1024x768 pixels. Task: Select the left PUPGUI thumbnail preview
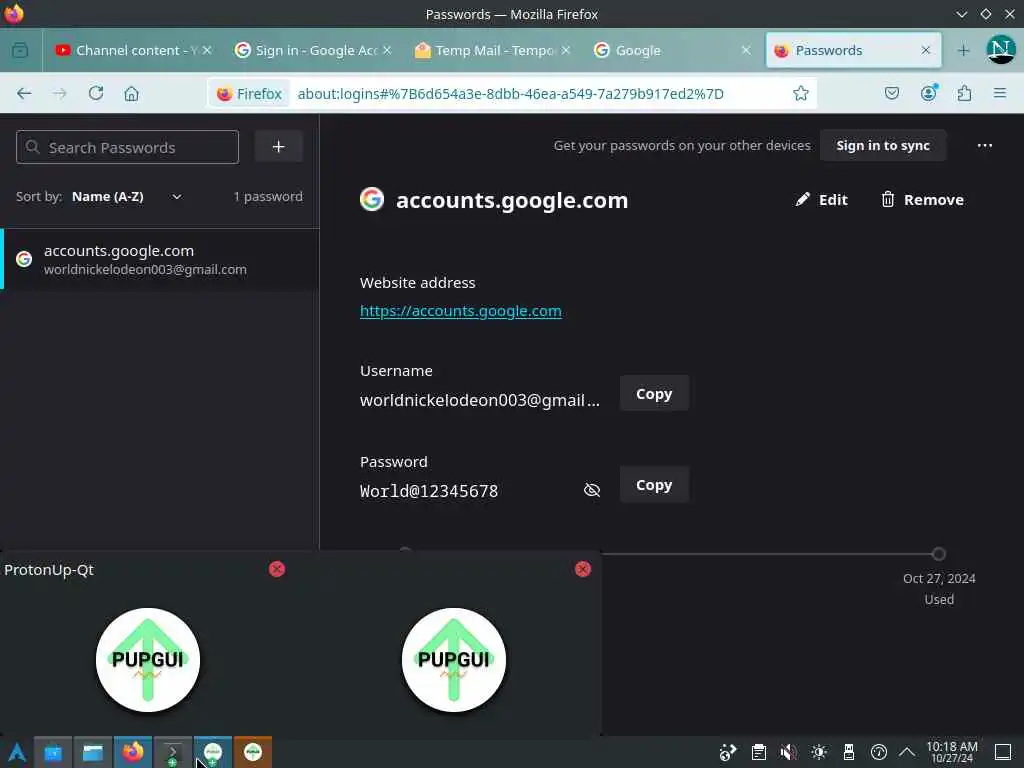[148, 660]
